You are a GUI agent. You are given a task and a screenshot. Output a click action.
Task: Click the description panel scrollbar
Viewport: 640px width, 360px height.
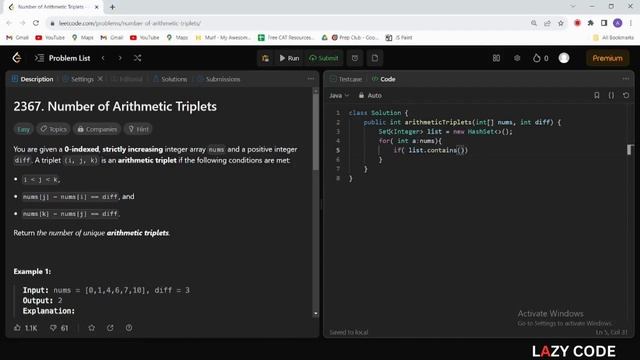click(x=316, y=132)
